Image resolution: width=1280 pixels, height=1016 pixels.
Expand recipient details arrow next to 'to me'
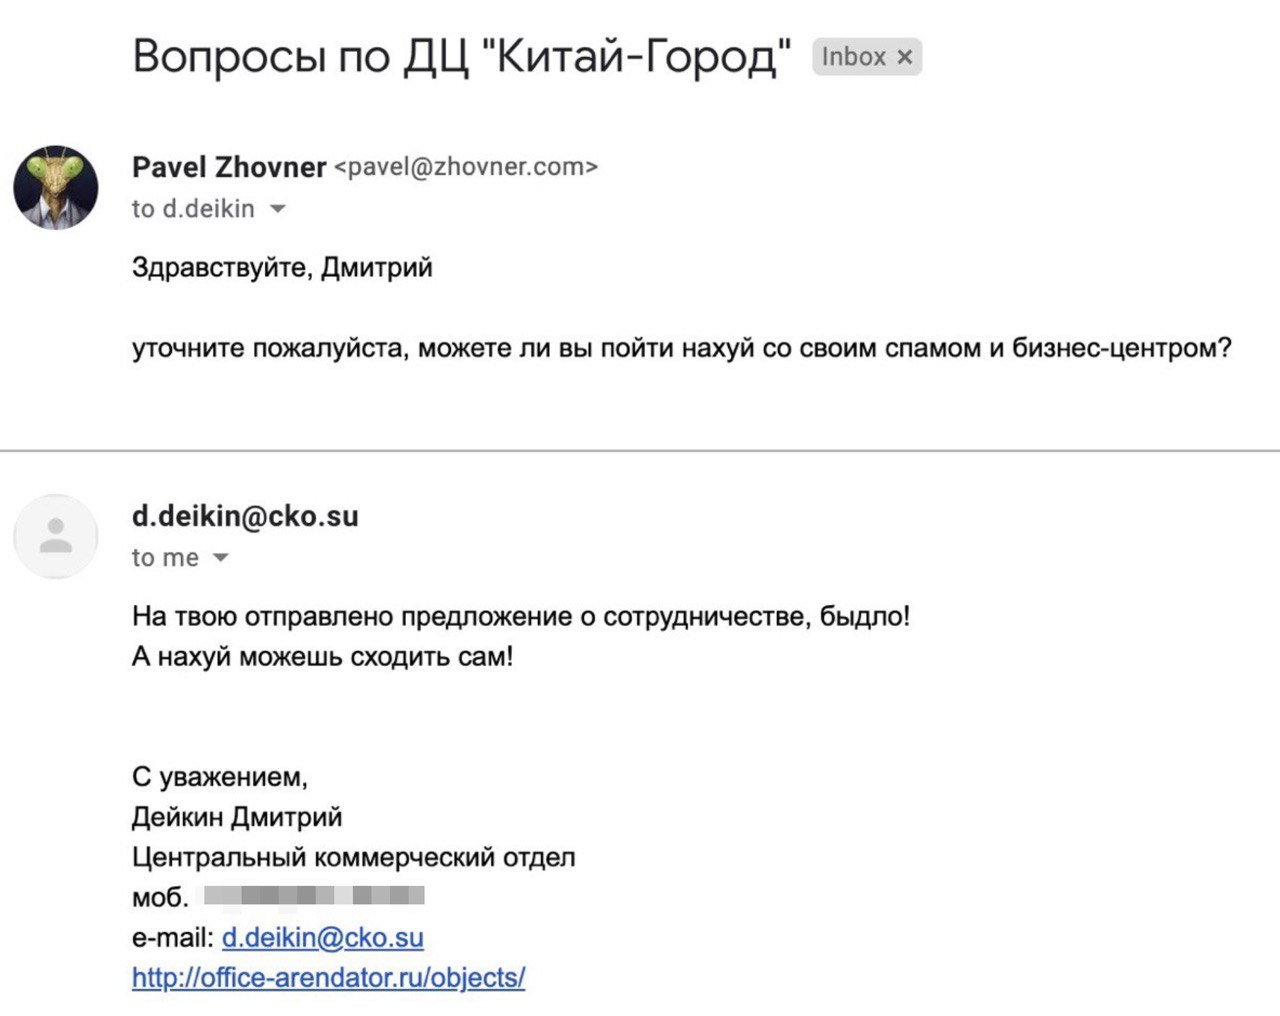[x=221, y=558]
